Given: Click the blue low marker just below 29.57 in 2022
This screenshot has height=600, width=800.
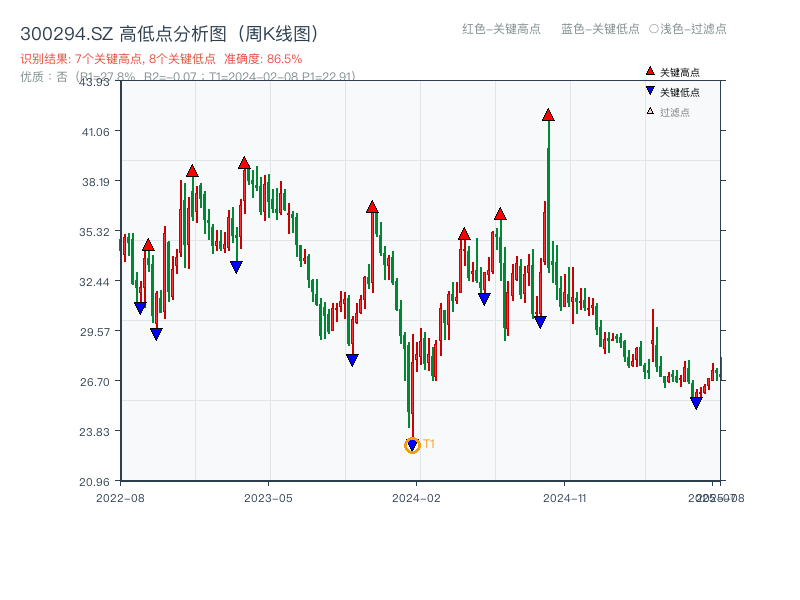Looking at the screenshot, I should [x=156, y=334].
